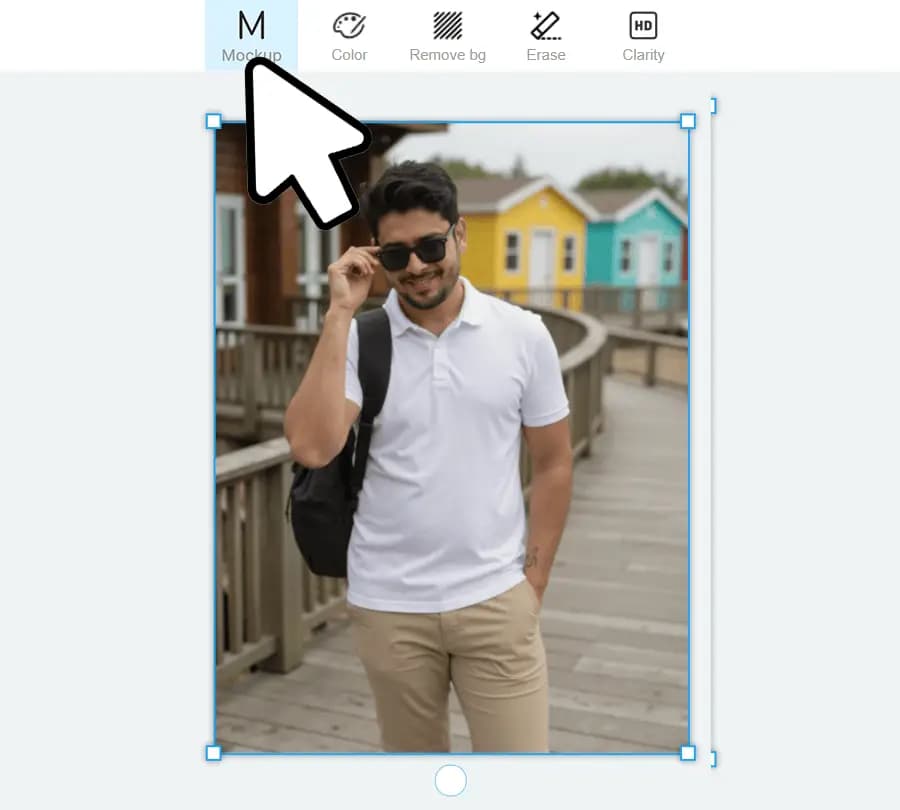Click the top-right resize handle of the photo
Viewport: 900px width, 810px height.
tap(688, 121)
